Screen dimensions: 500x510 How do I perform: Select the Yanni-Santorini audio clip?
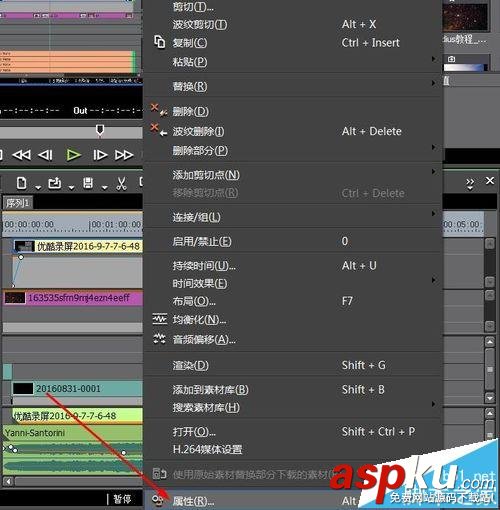(73, 433)
